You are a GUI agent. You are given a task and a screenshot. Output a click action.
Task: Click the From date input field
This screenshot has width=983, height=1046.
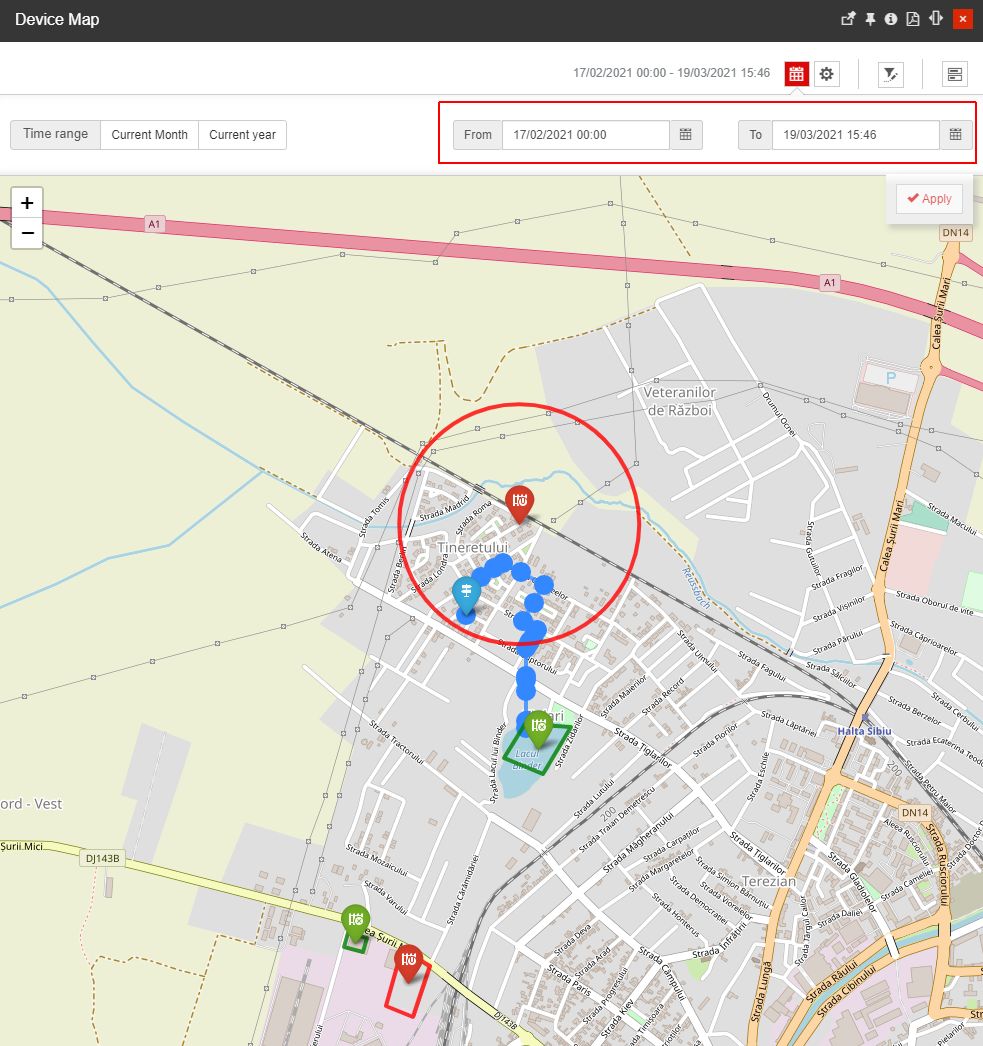coord(585,135)
